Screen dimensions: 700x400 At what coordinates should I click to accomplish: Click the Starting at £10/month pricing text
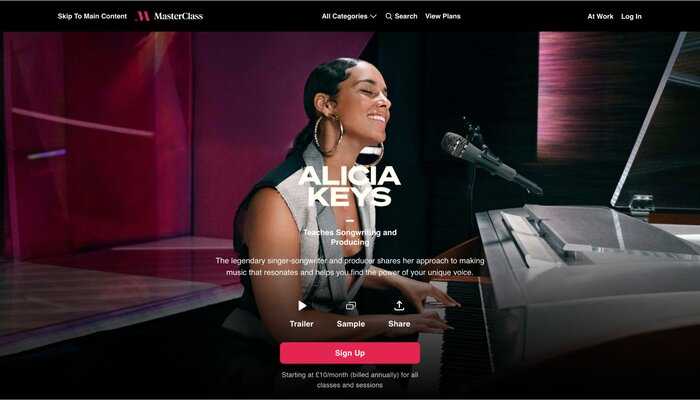click(350, 380)
